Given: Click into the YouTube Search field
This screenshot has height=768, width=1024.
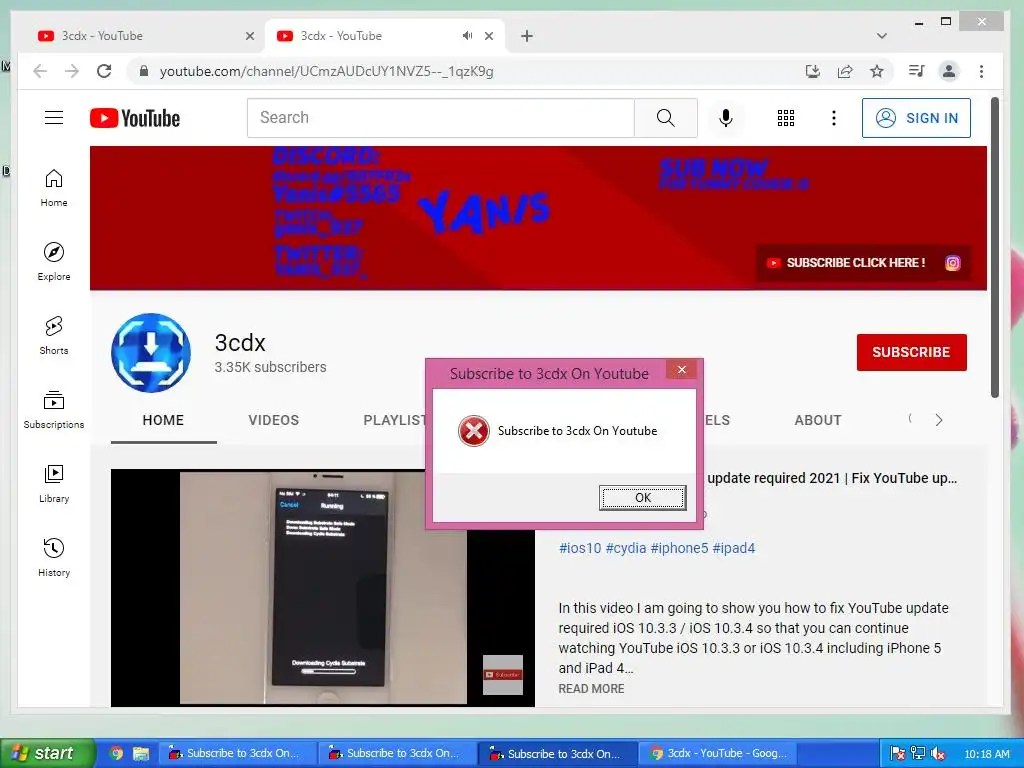Looking at the screenshot, I should click(441, 118).
